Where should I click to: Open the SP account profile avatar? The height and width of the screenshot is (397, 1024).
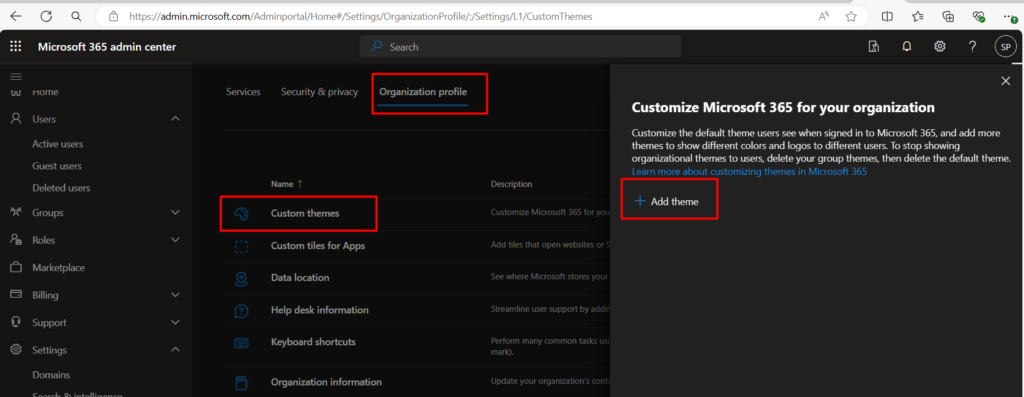pos(1005,46)
